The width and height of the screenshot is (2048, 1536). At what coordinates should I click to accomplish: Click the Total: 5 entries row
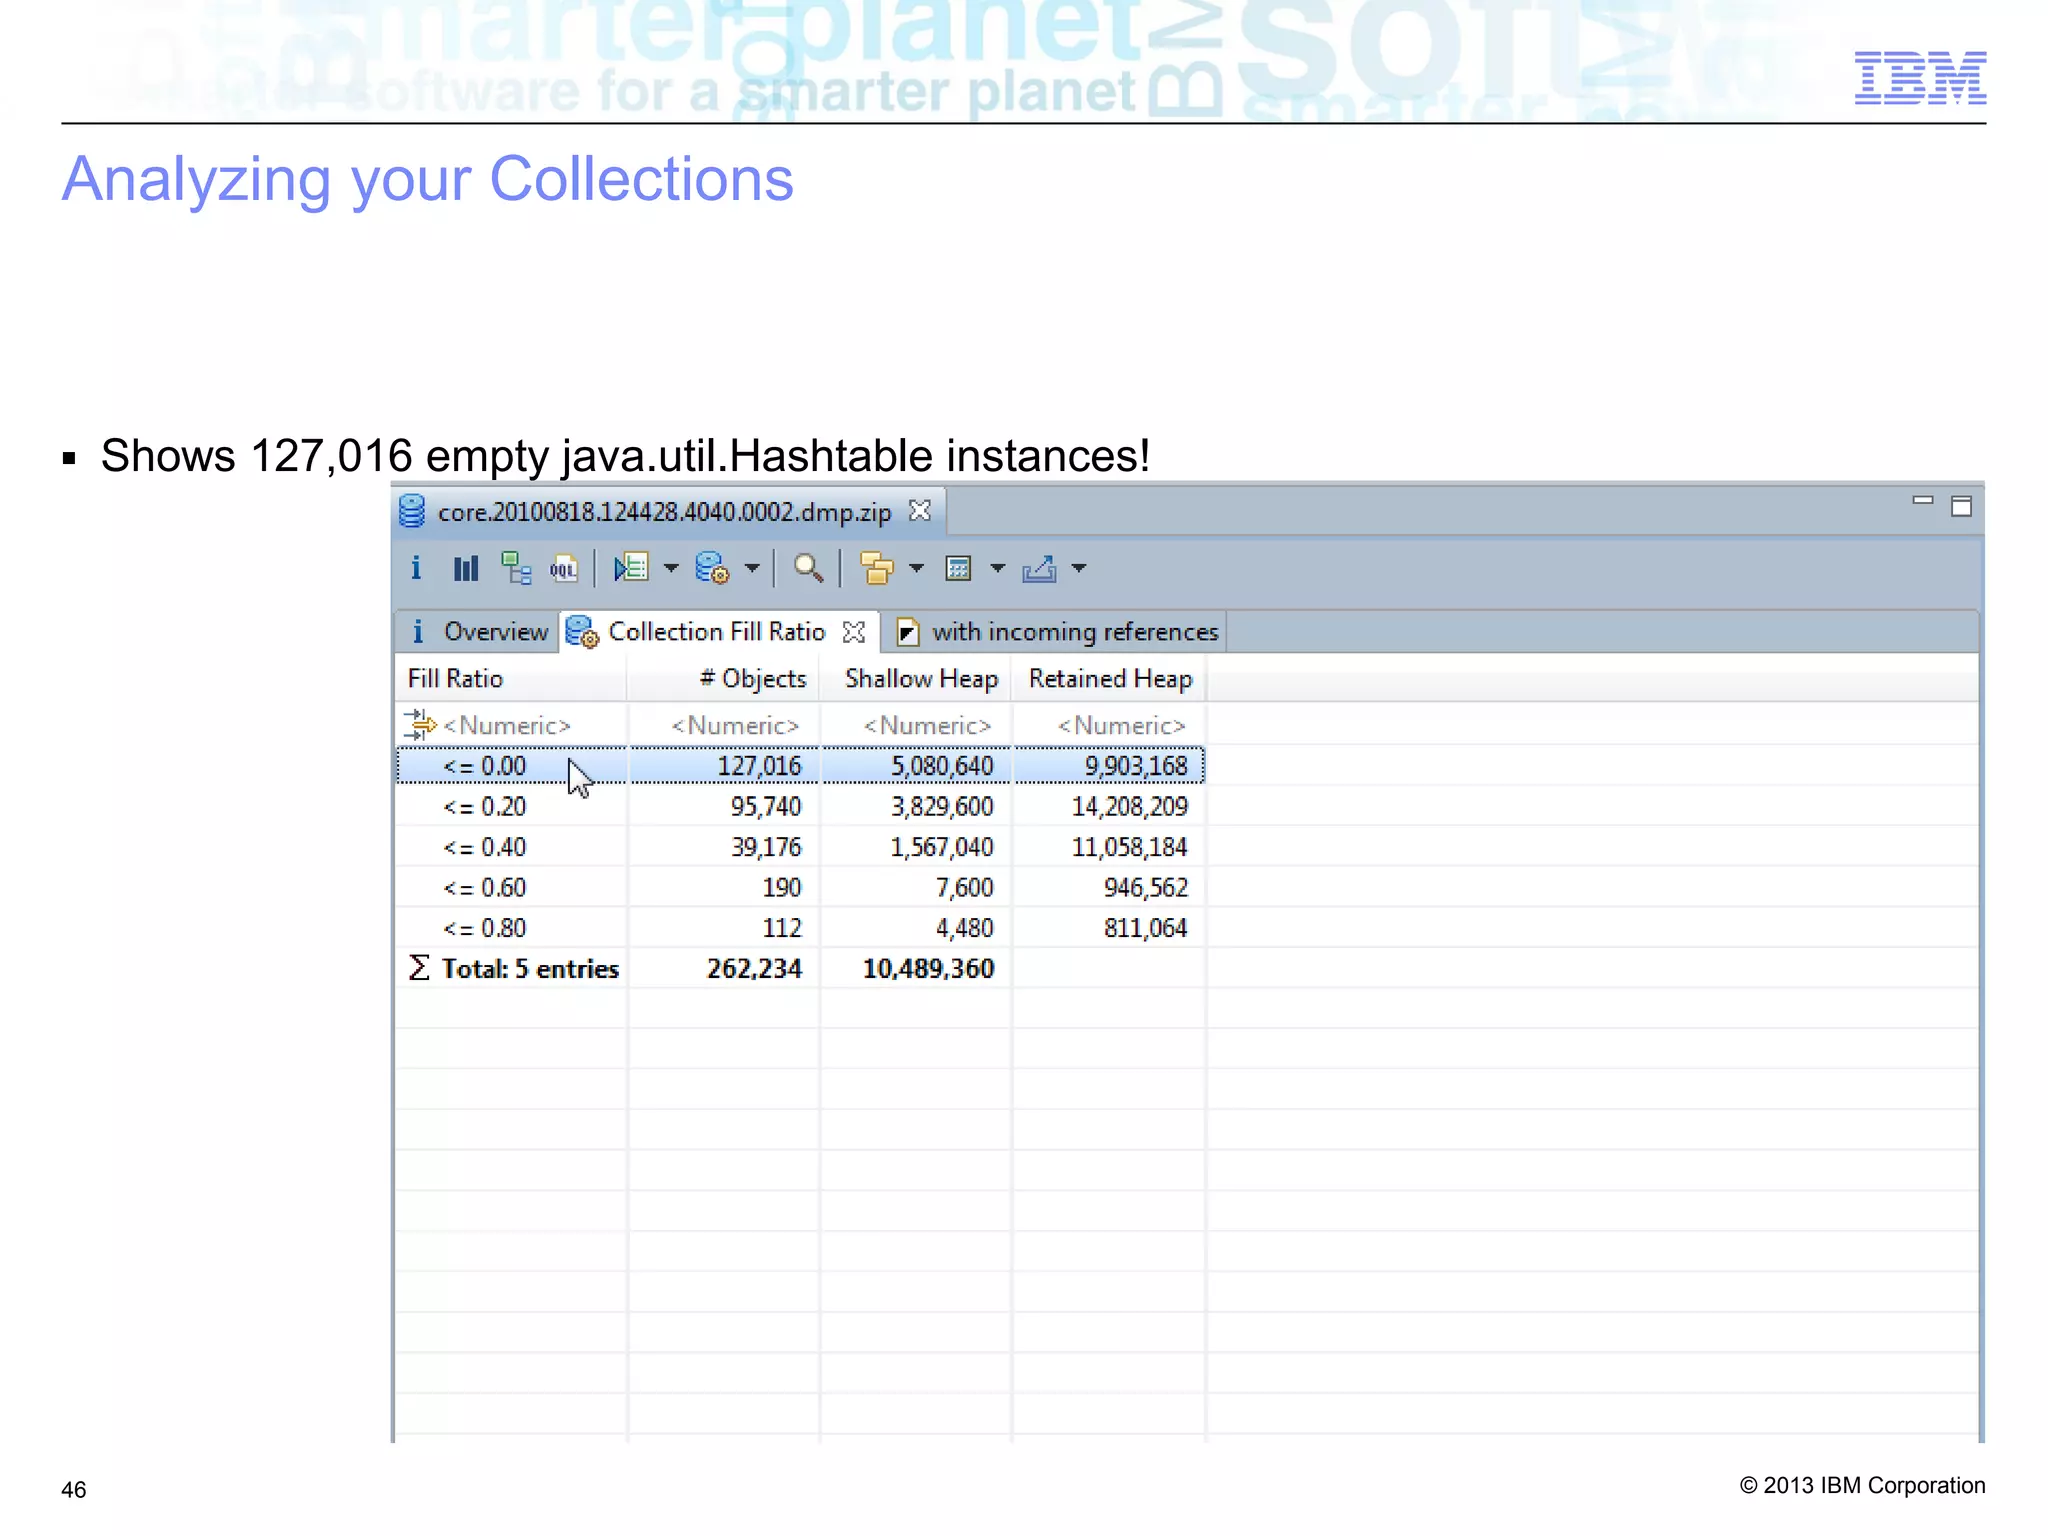pyautogui.click(x=800, y=969)
